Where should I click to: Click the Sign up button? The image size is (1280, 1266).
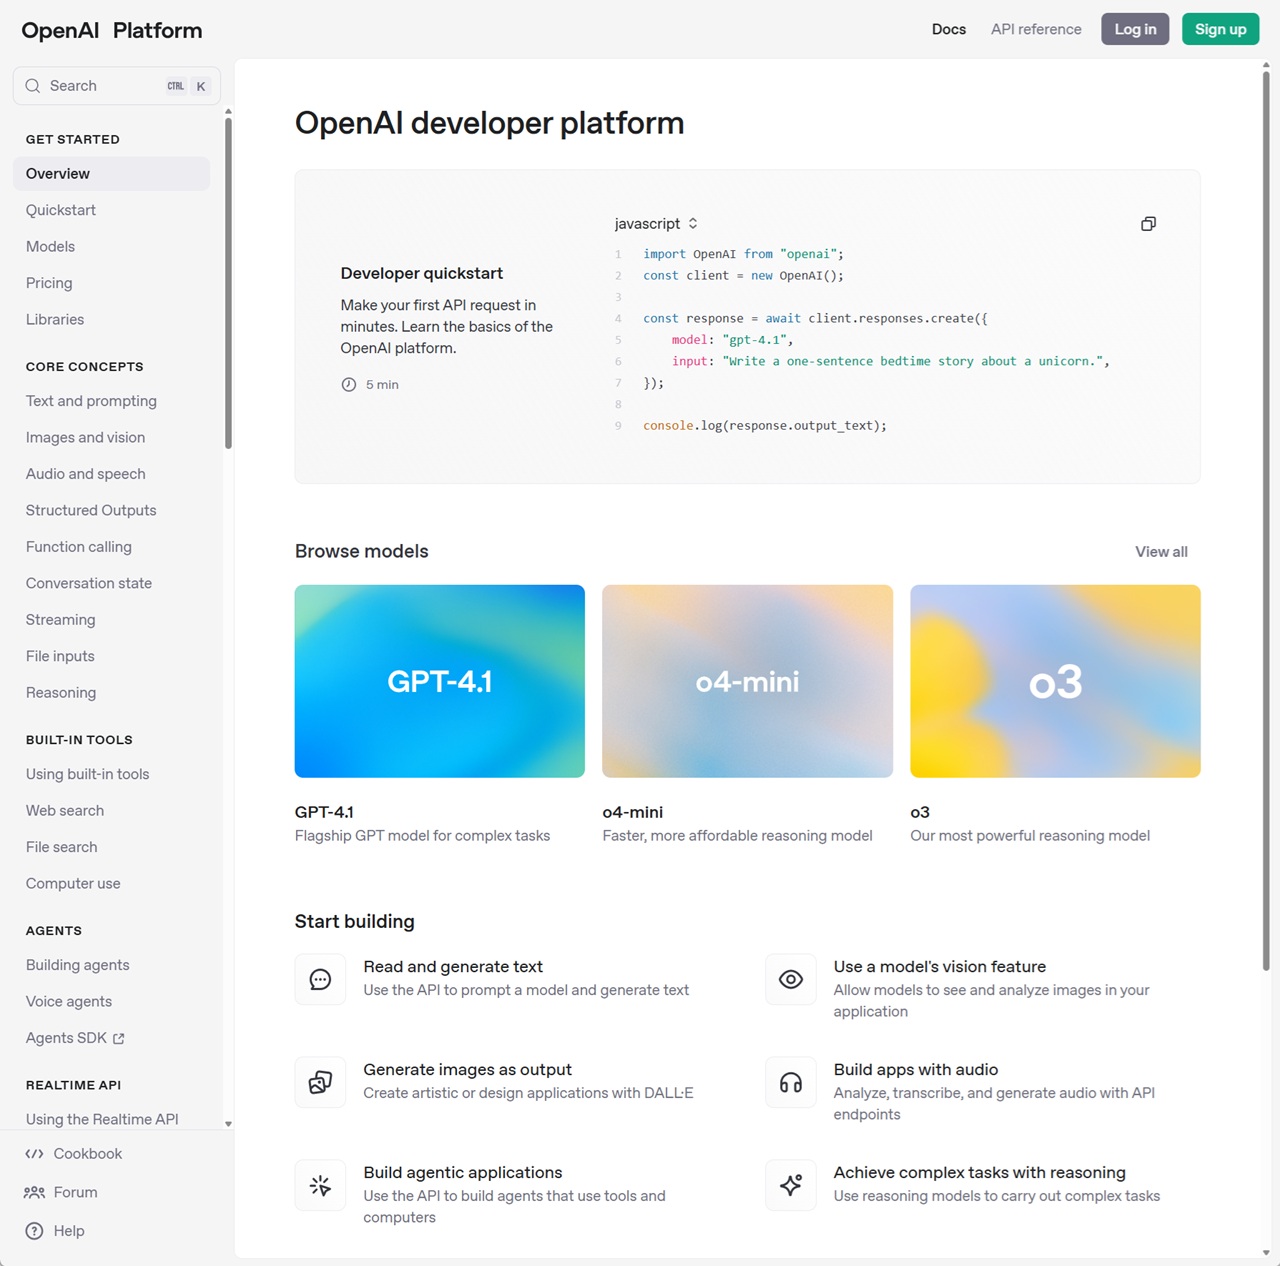click(1220, 29)
